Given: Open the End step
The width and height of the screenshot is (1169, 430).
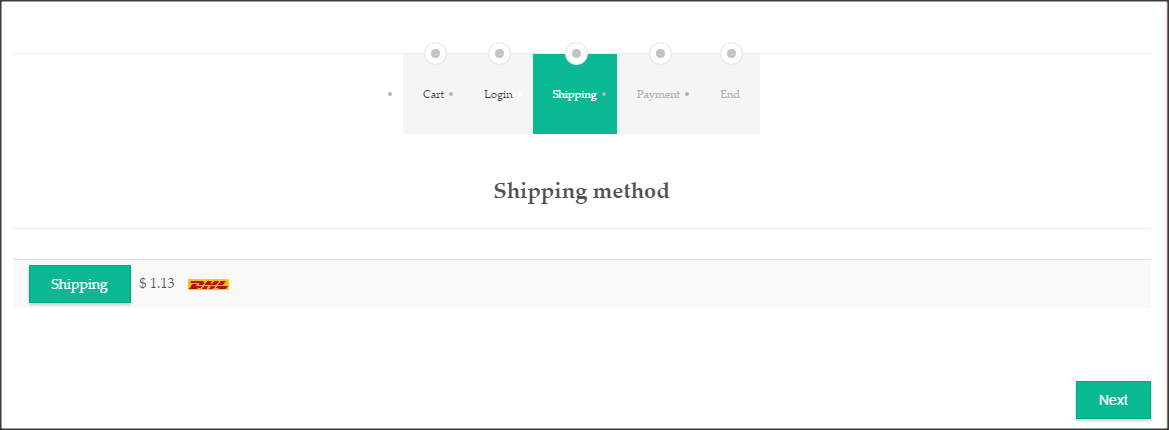Looking at the screenshot, I should 730,94.
